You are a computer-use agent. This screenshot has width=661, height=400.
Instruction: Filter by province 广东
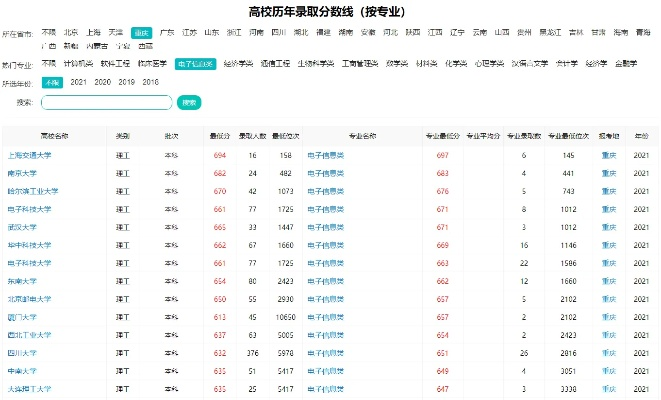[167, 32]
